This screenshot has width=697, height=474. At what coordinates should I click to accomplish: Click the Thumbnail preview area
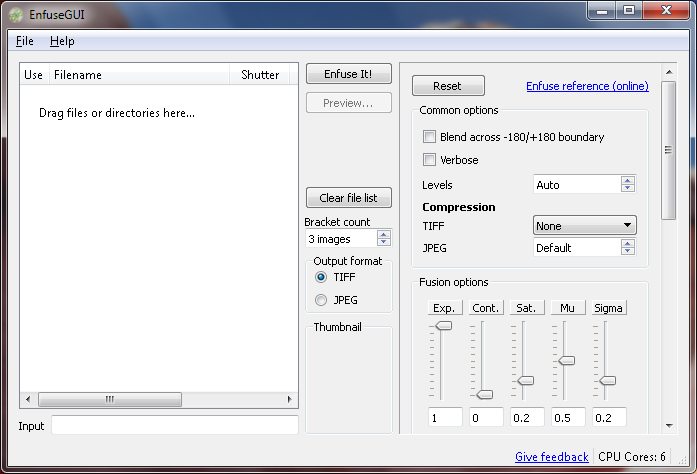(x=349, y=382)
